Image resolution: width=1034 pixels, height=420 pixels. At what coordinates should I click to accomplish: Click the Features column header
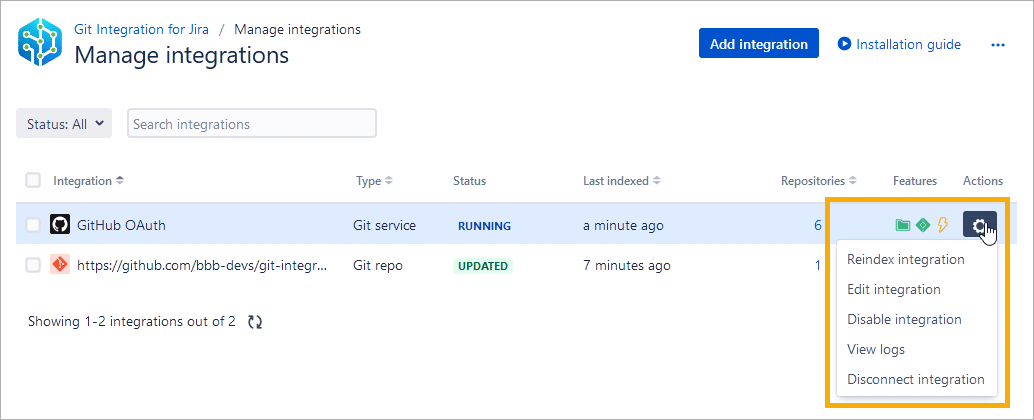(915, 181)
